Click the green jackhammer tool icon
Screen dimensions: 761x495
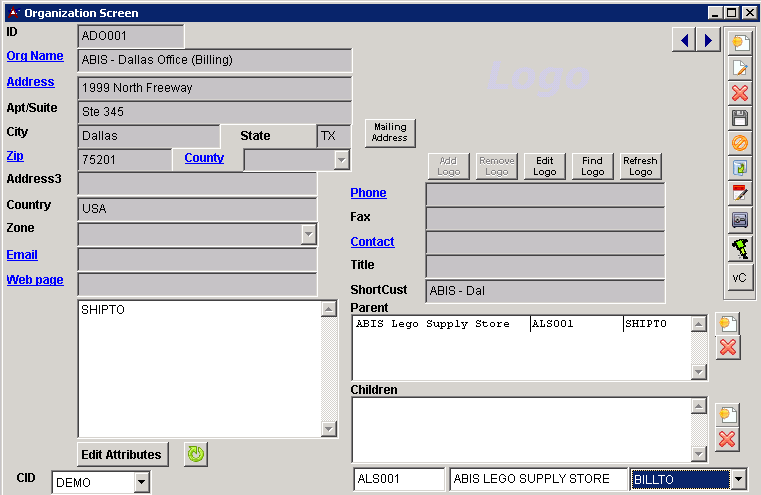(740, 247)
